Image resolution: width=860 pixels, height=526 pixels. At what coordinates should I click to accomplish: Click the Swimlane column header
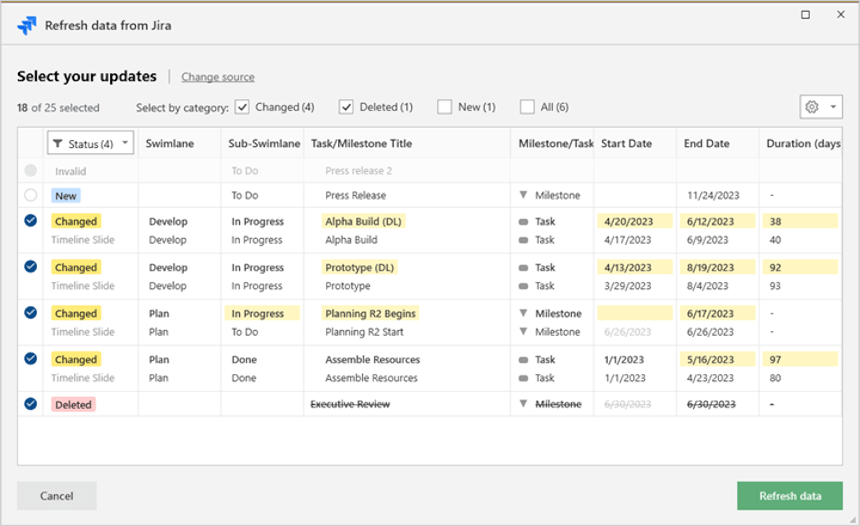pyautogui.click(x=170, y=143)
